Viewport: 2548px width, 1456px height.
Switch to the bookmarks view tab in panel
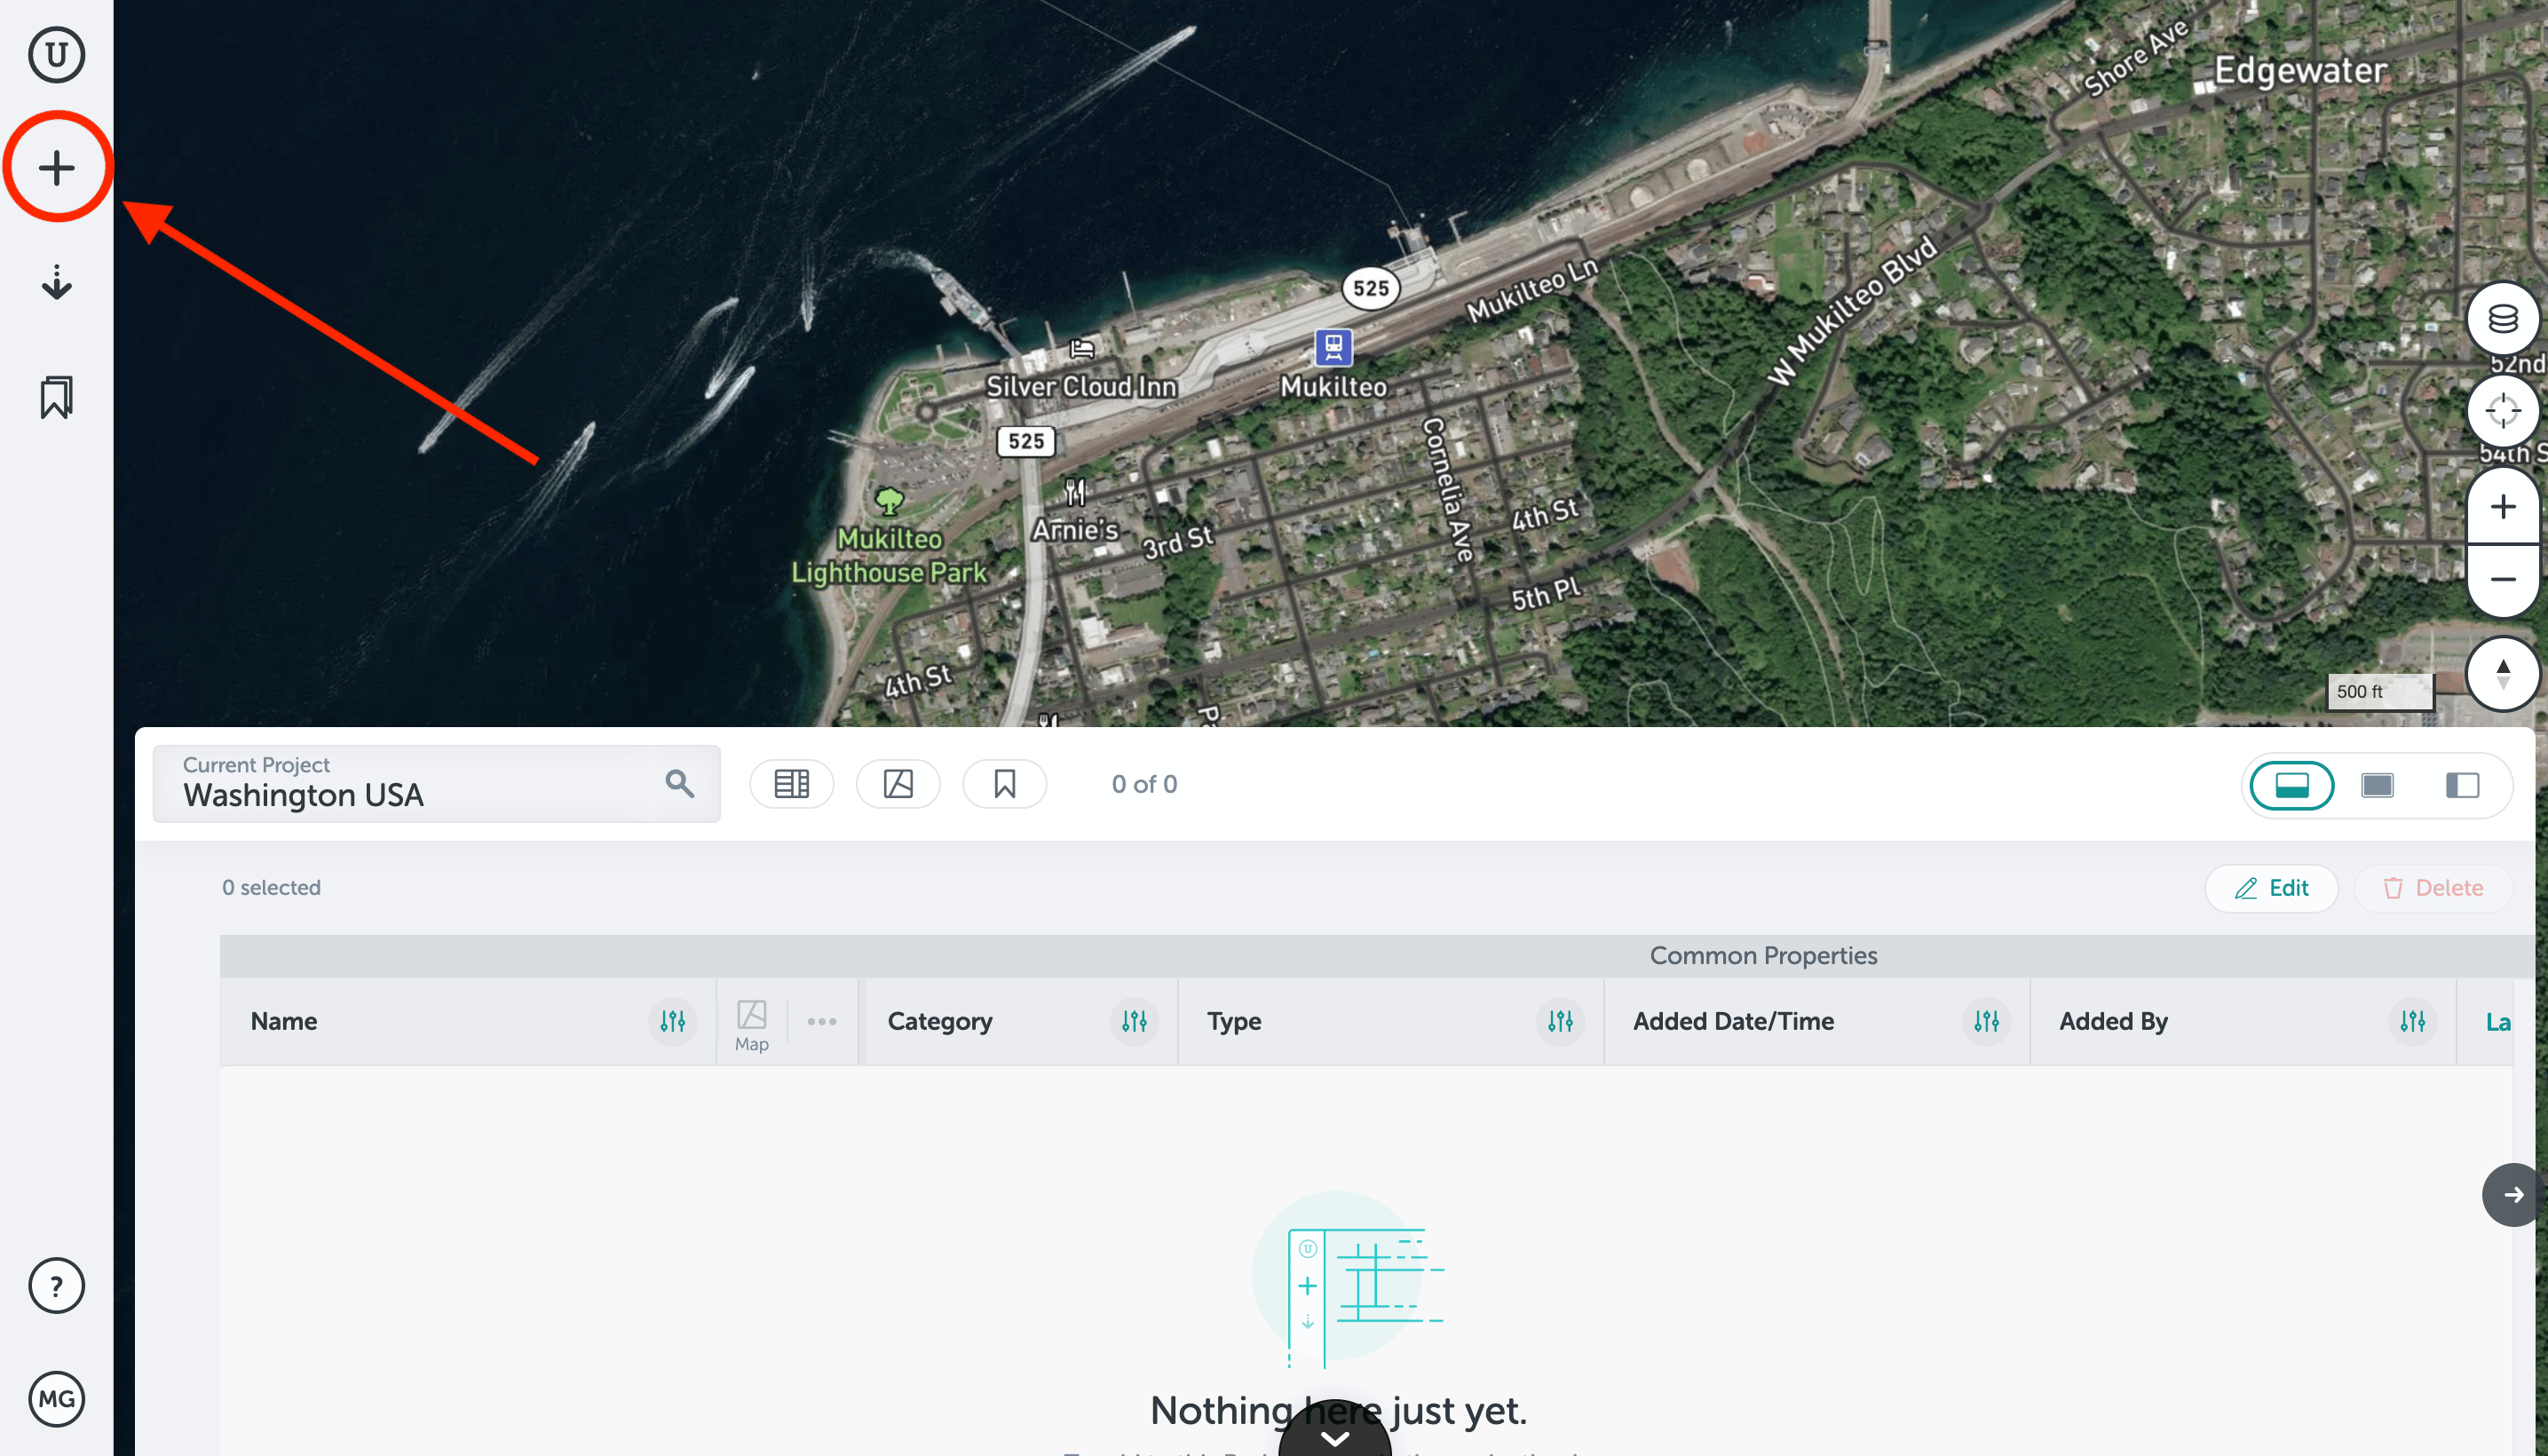[1005, 783]
